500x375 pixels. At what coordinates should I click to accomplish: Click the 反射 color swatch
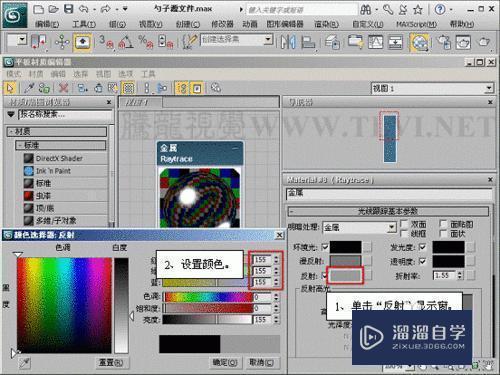(345, 275)
